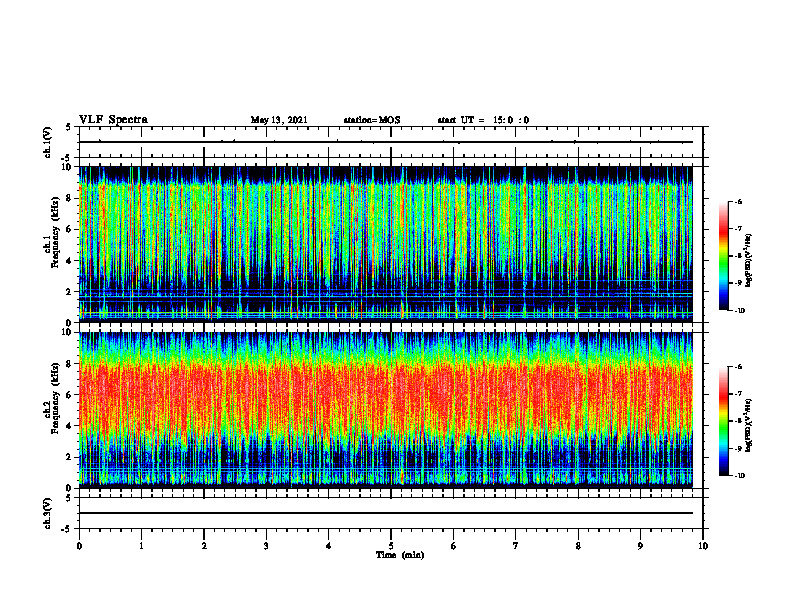Click time axis tick label "9"
792x612 pixels.
640,546
